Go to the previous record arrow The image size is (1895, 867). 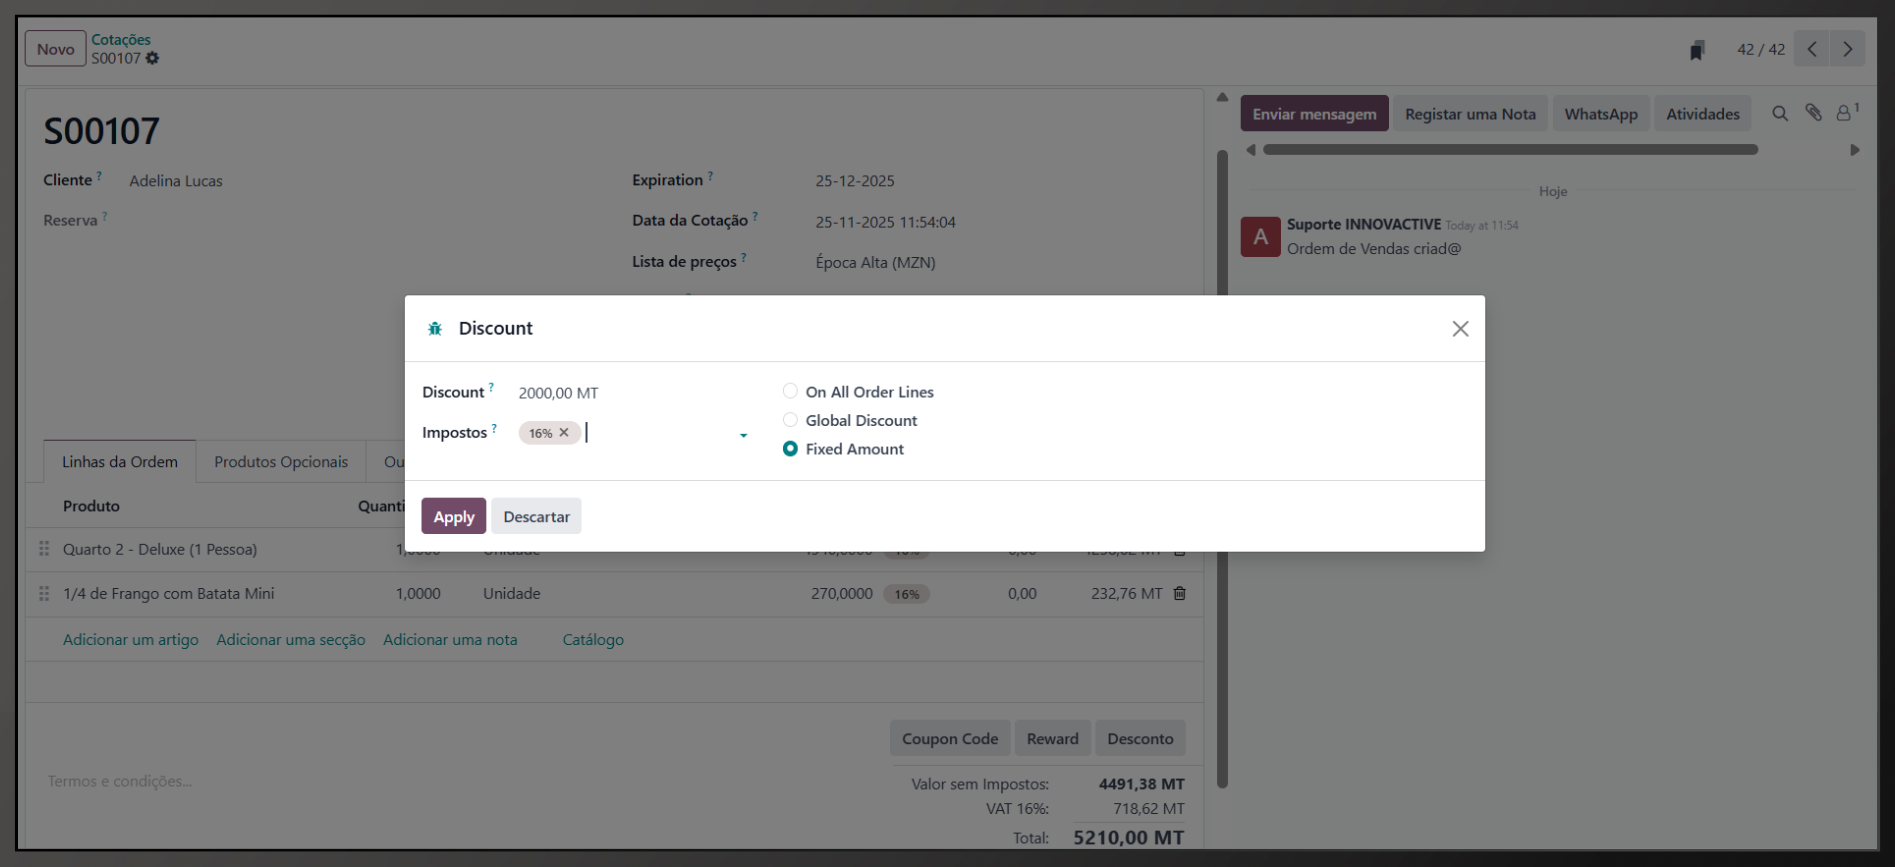(1811, 49)
